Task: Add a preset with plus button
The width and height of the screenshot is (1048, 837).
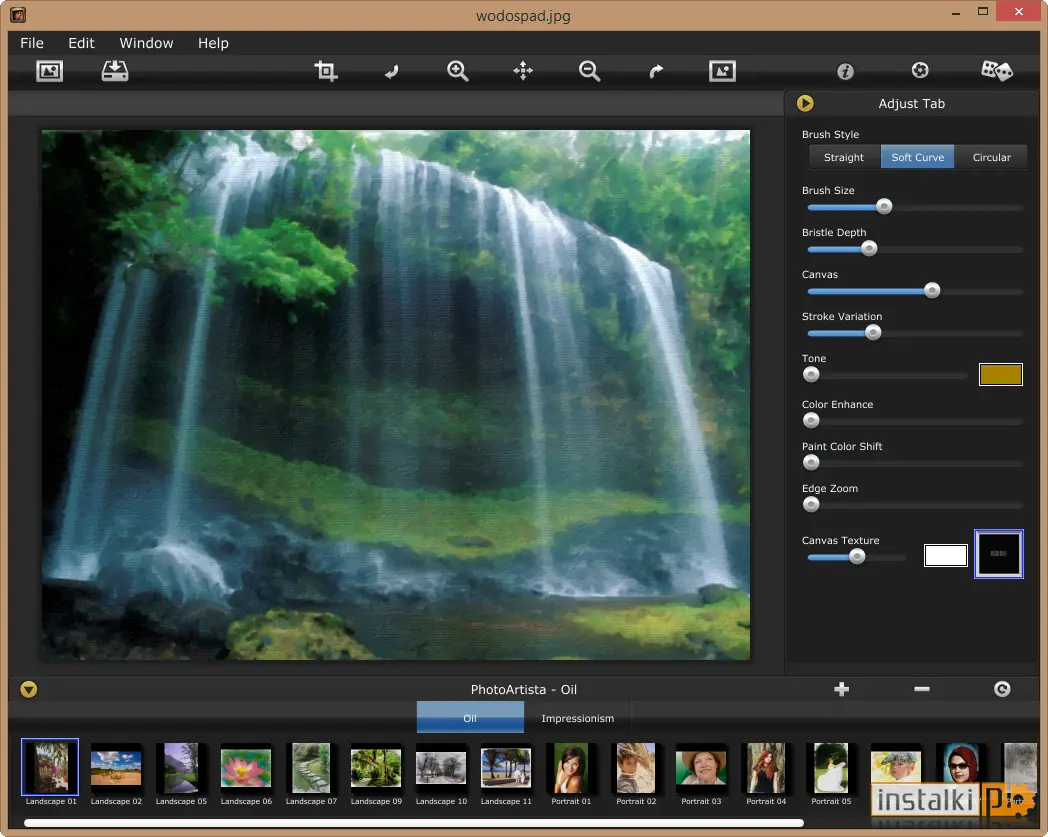Action: (x=841, y=689)
